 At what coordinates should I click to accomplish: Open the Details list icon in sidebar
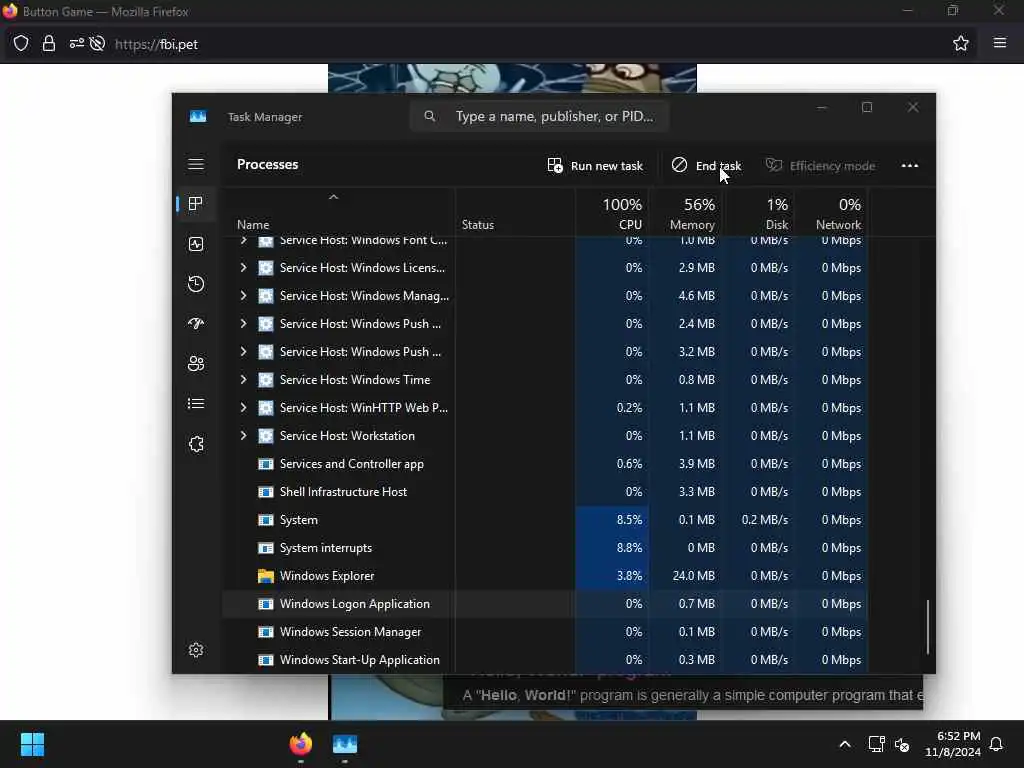click(196, 404)
